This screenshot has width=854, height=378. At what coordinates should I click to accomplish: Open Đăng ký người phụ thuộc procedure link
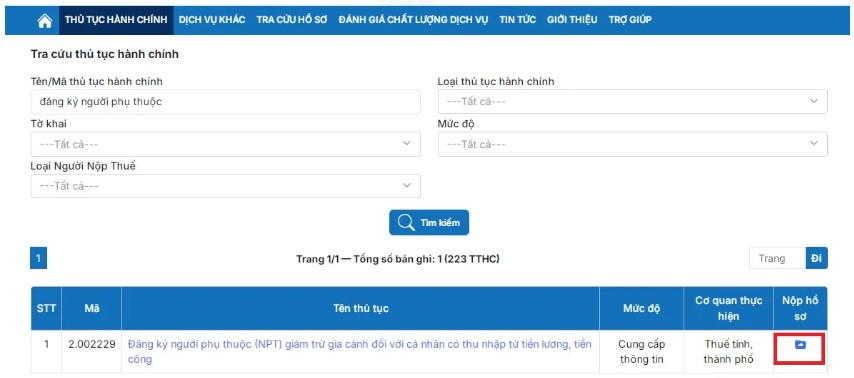[x=359, y=351]
